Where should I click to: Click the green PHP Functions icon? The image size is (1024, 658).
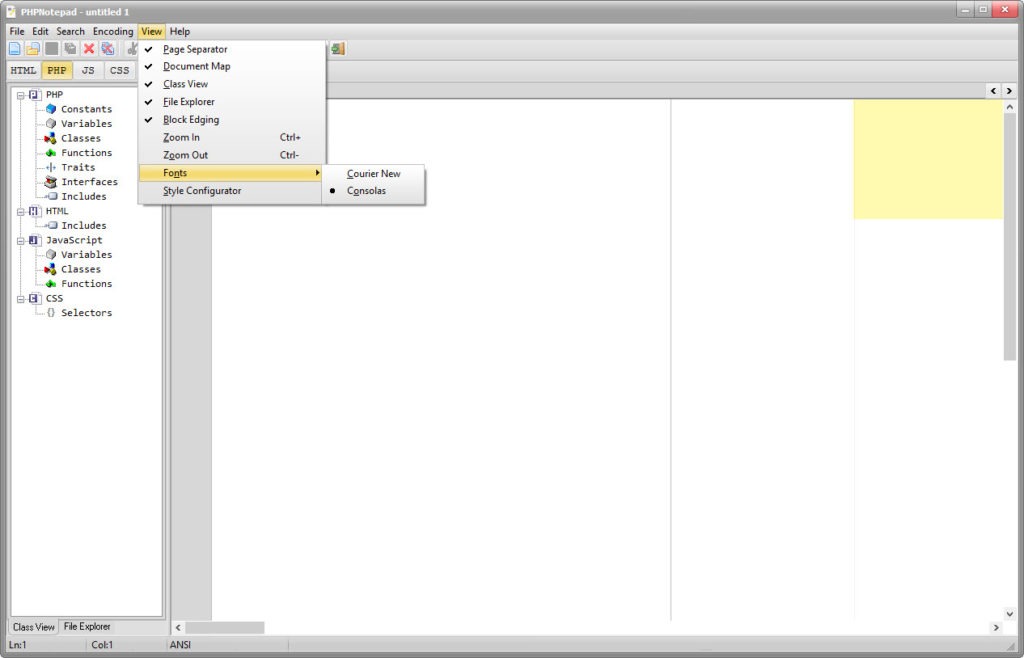click(x=50, y=153)
